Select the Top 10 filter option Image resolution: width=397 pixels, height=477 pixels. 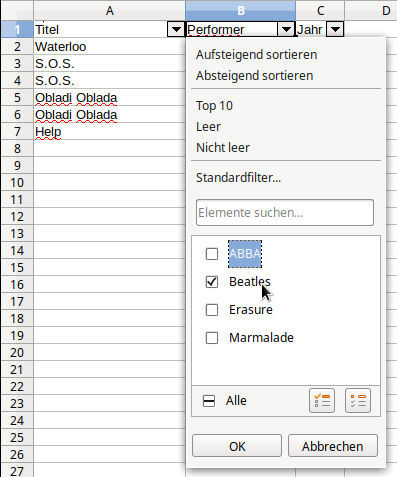[x=214, y=106]
